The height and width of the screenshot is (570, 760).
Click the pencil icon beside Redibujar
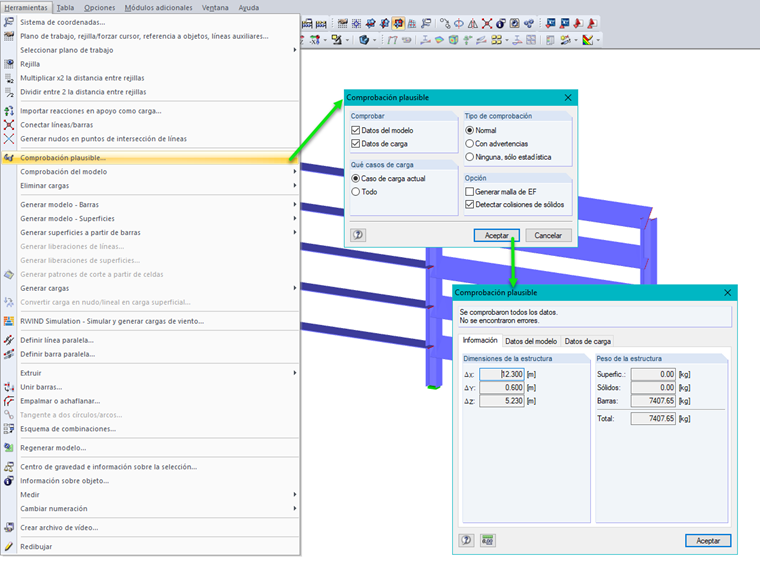(9, 547)
